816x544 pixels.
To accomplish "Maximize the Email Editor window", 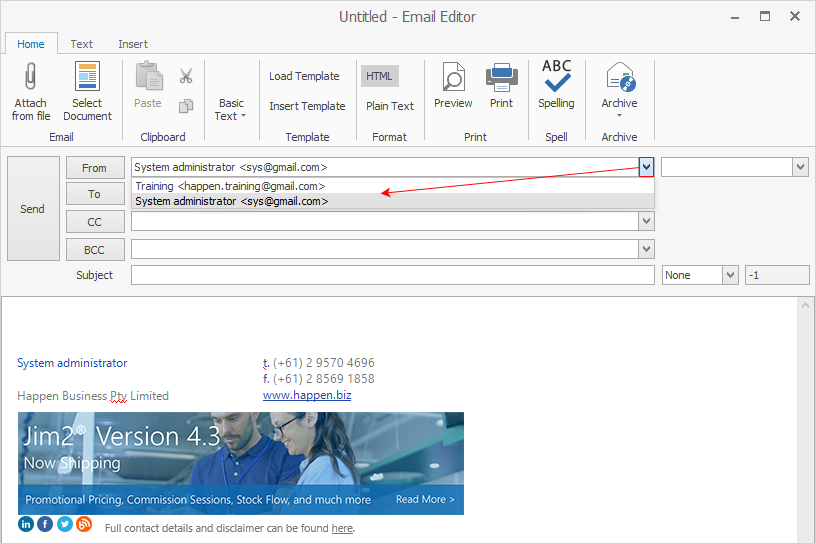I will point(765,17).
